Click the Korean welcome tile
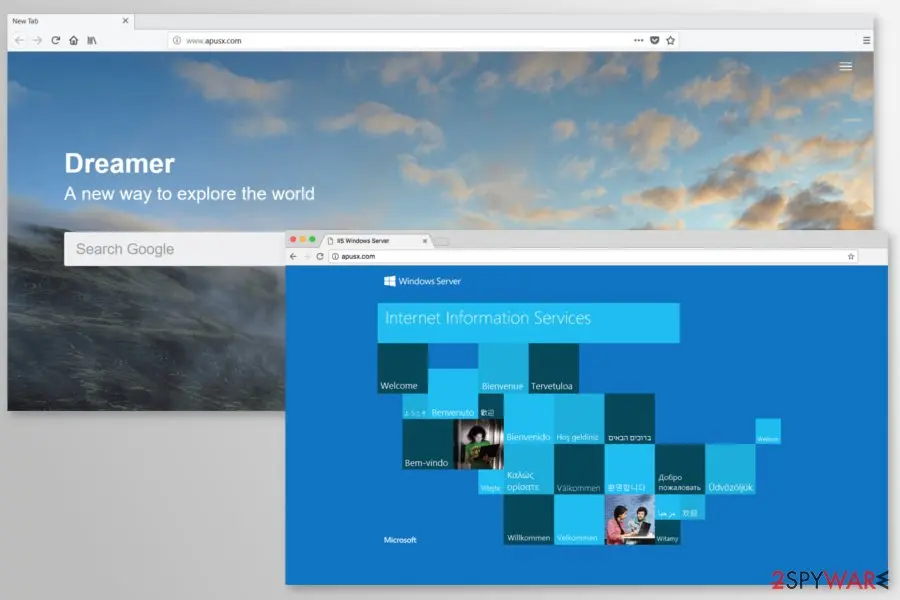Image resolution: width=900 pixels, height=600 pixels. pyautogui.click(x=629, y=469)
